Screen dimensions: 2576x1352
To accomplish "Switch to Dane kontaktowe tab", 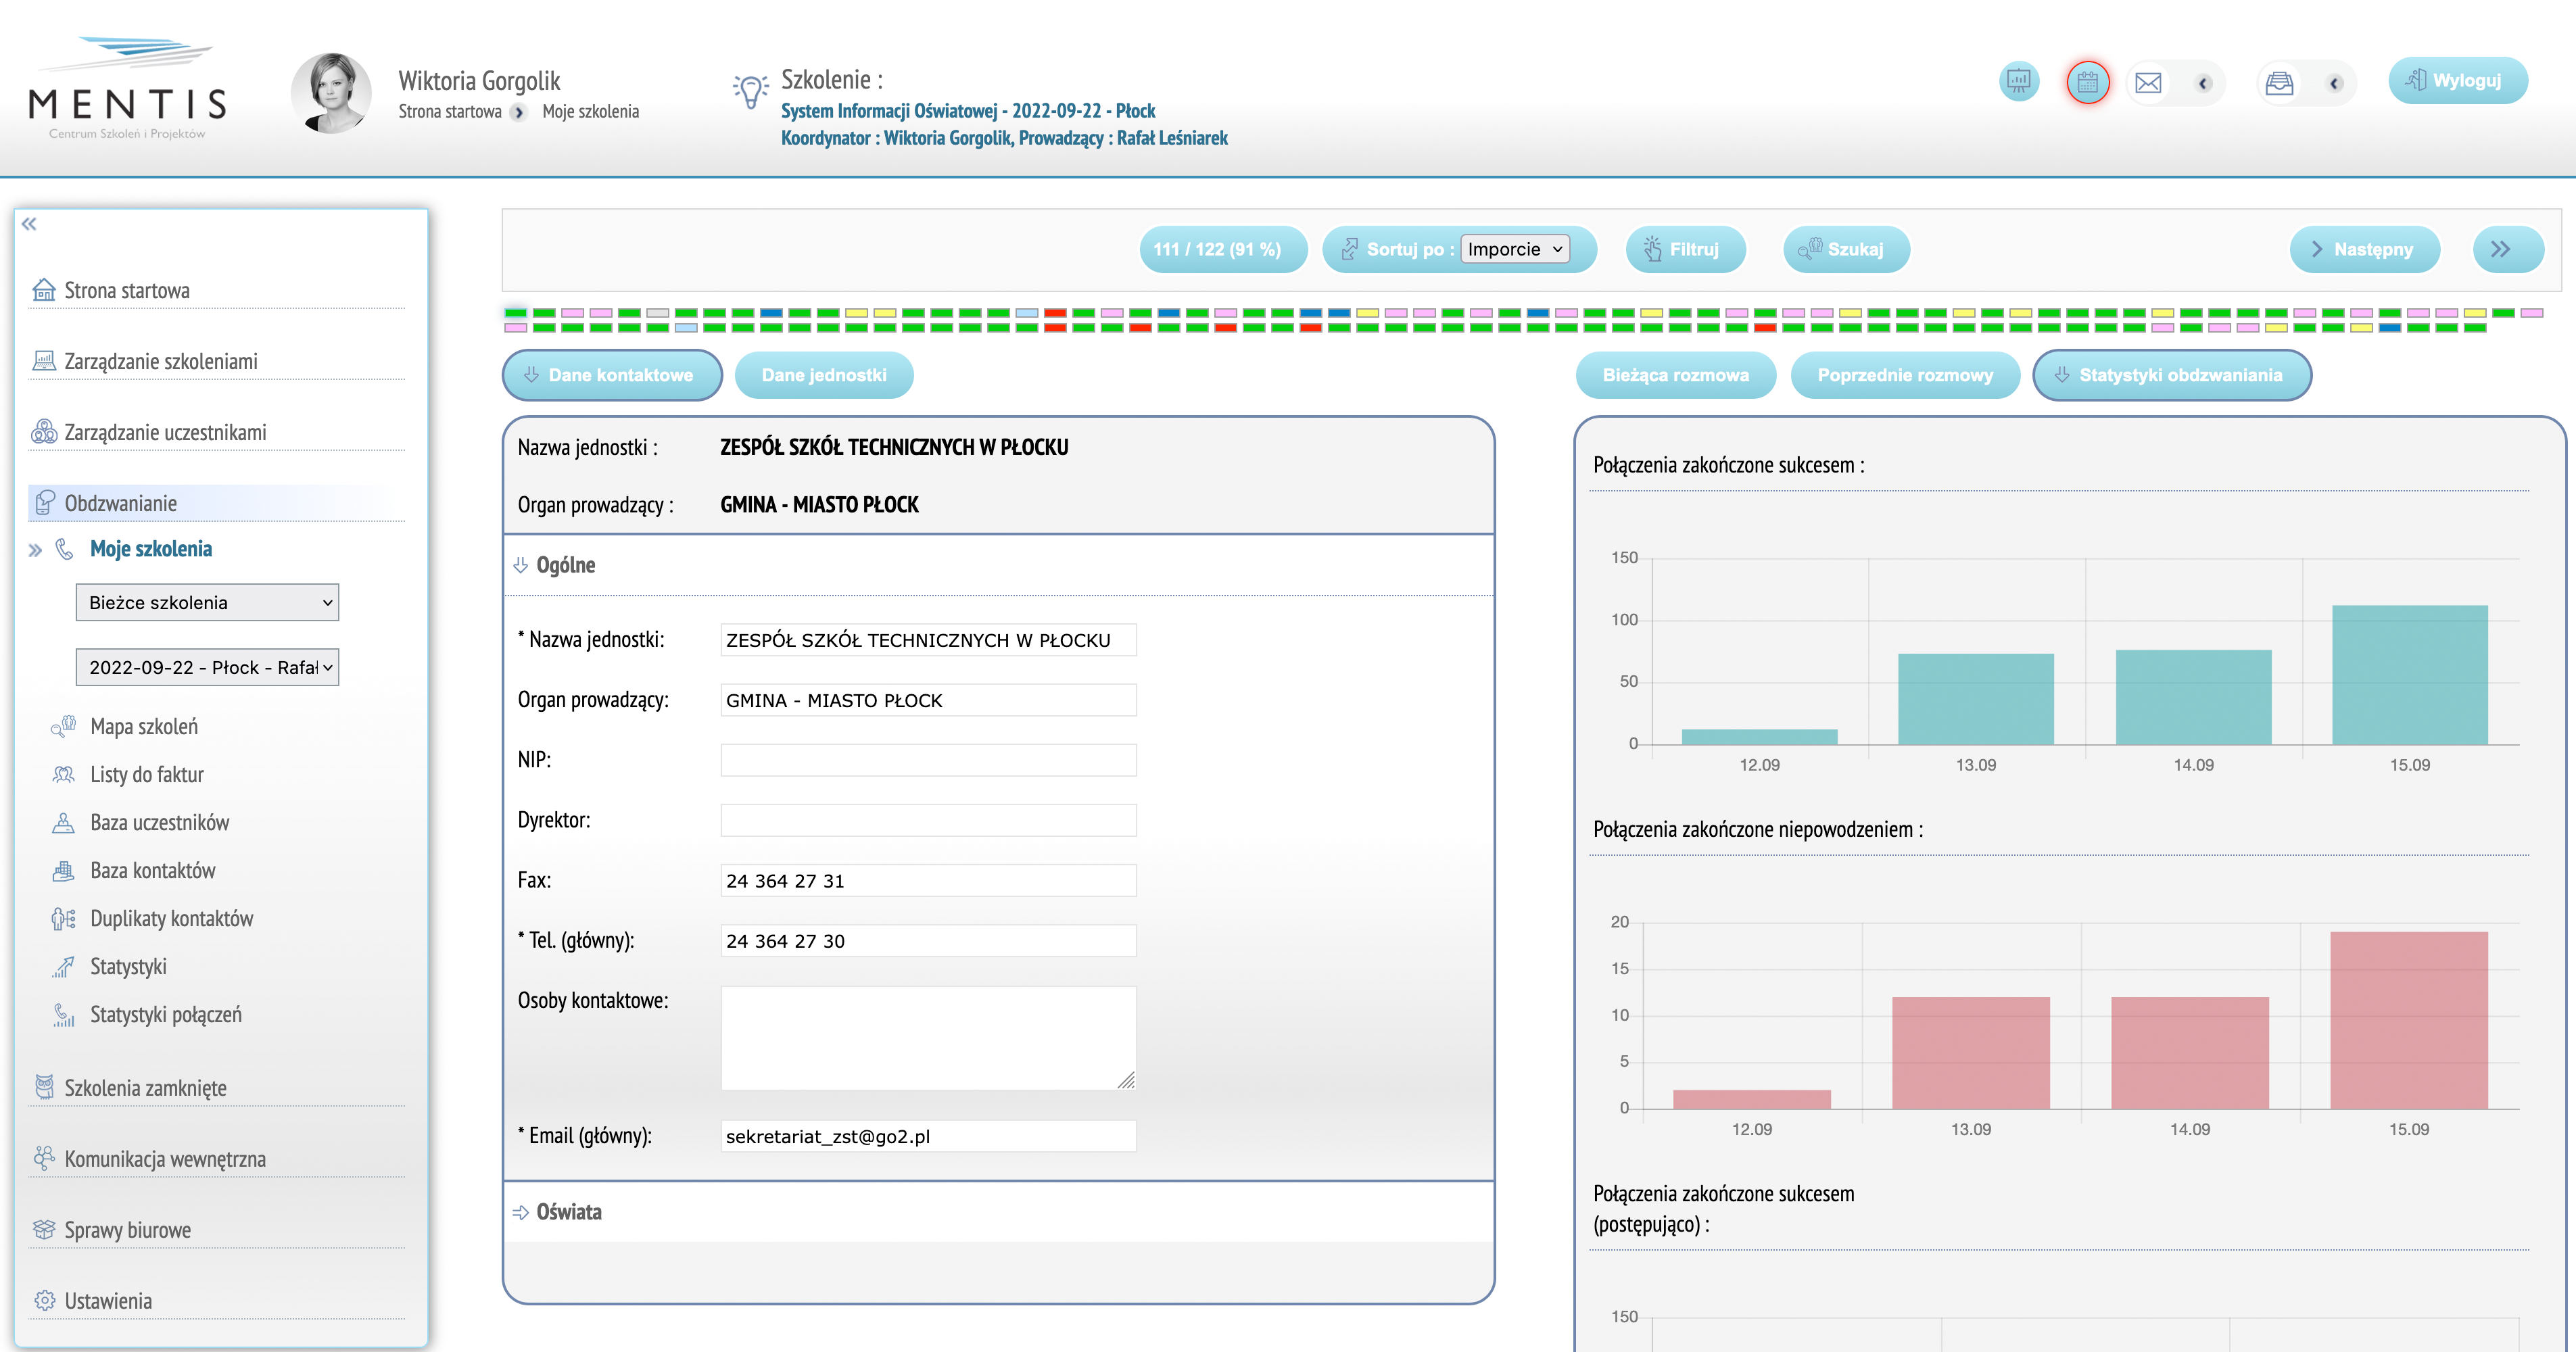I will coord(611,375).
